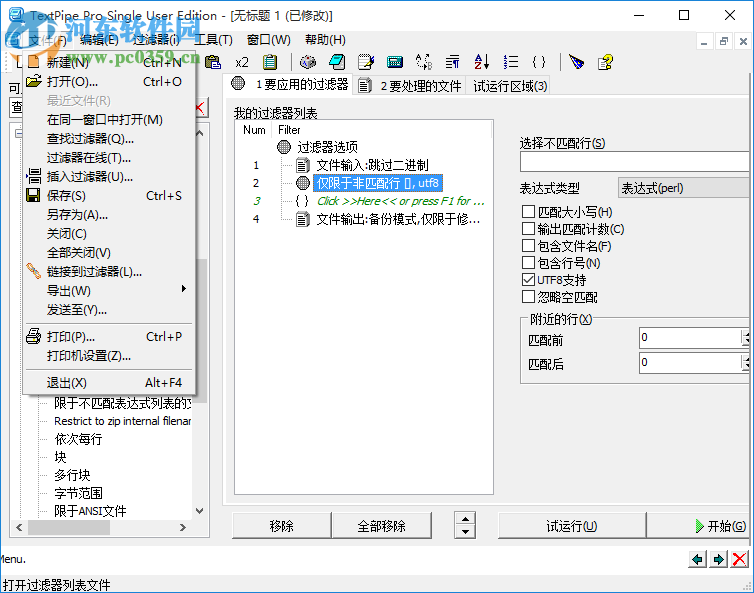The width and height of the screenshot is (754, 593).
Task: Select the 文件输出:备份模式 filter row
Action: 398,219
